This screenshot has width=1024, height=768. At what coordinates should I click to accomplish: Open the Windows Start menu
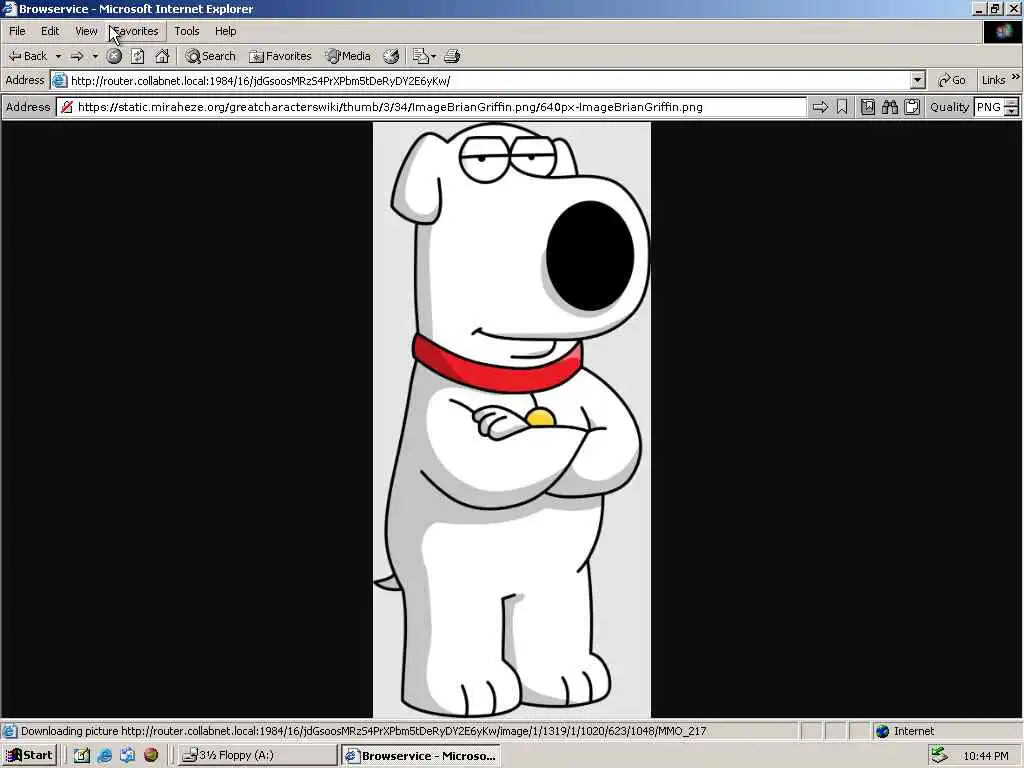(29, 755)
